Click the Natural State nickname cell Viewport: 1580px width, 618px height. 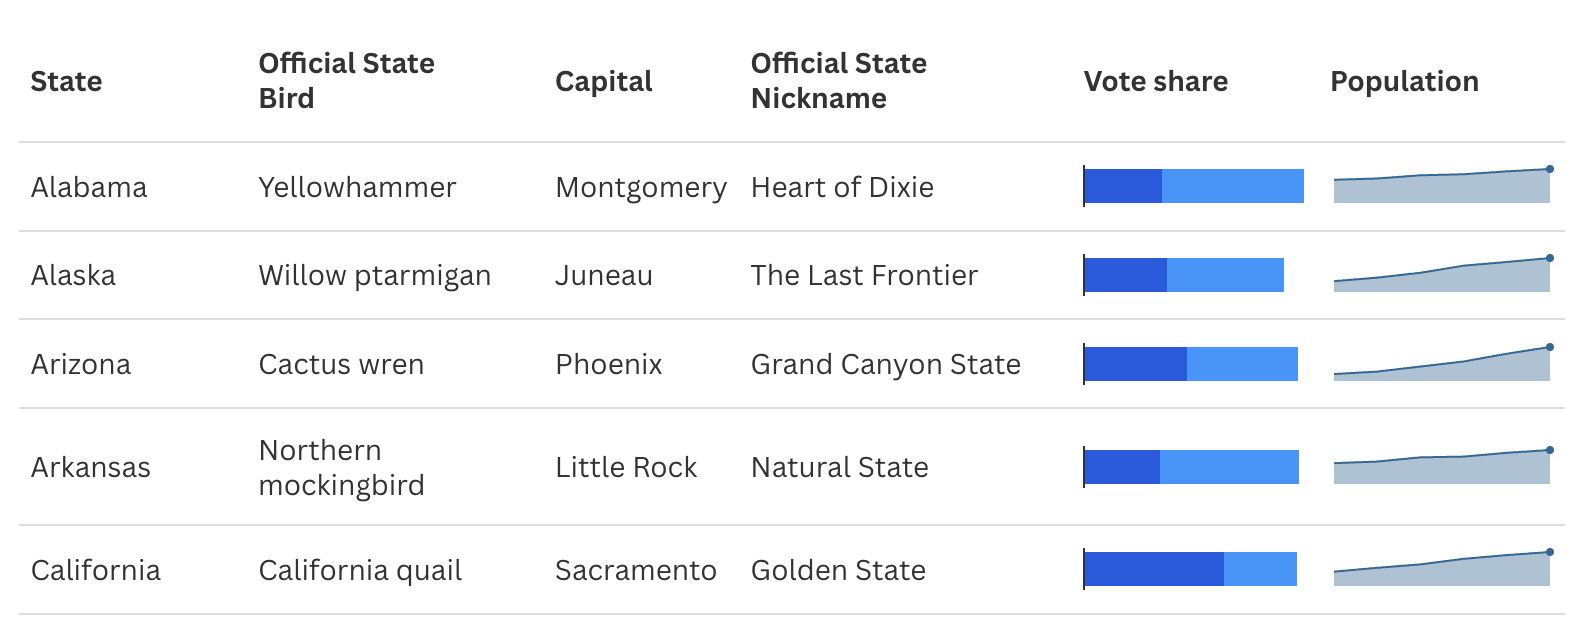tap(839, 467)
